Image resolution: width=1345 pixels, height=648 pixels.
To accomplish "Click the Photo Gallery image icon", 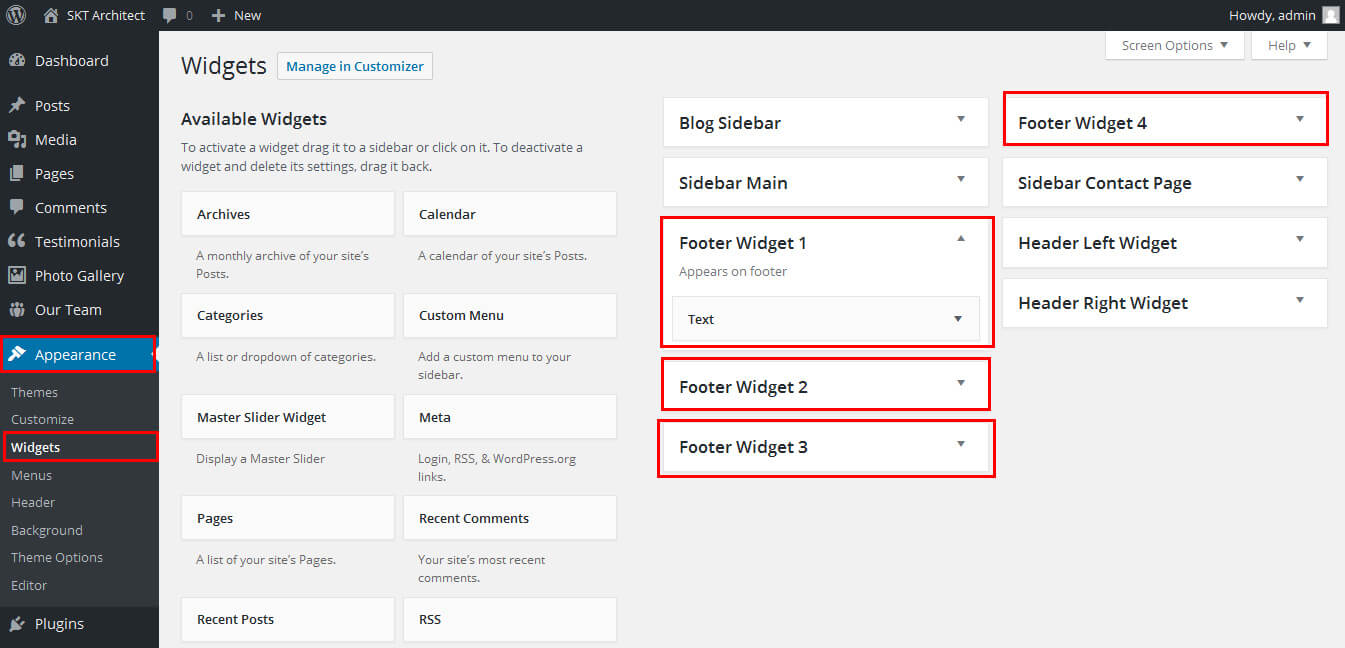I will (x=17, y=275).
